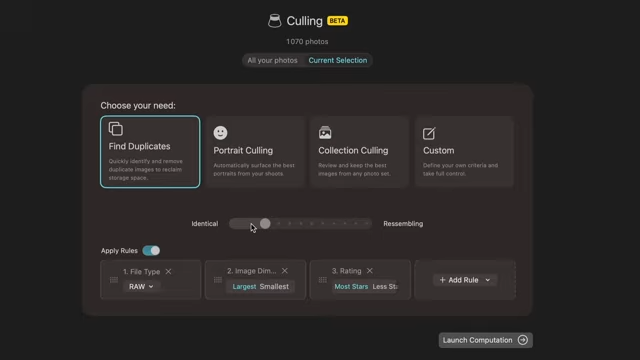640x360 pixels.
Task: Click the Identical label
Action: [205, 224]
